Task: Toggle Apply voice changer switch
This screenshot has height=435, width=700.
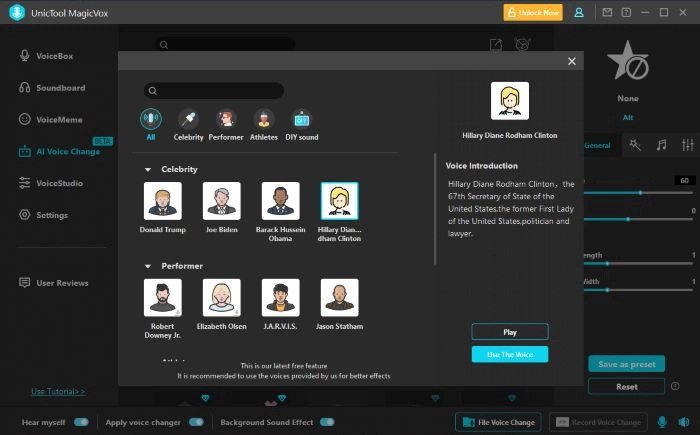Action: tap(196, 422)
